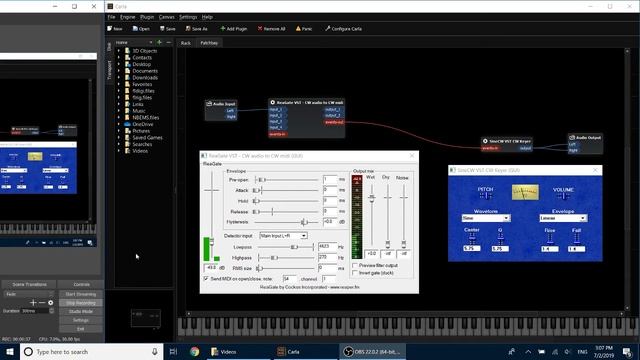Open the Envelope dropdown in SineCW

tap(563, 218)
